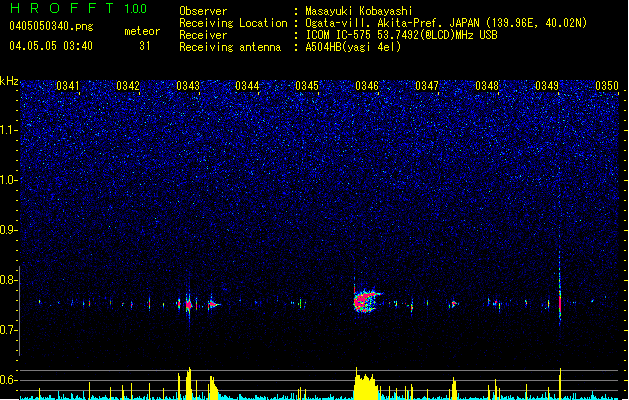629x400 pixels.
Task: Click the 0.6 kHz axis label
Action: click(9, 380)
